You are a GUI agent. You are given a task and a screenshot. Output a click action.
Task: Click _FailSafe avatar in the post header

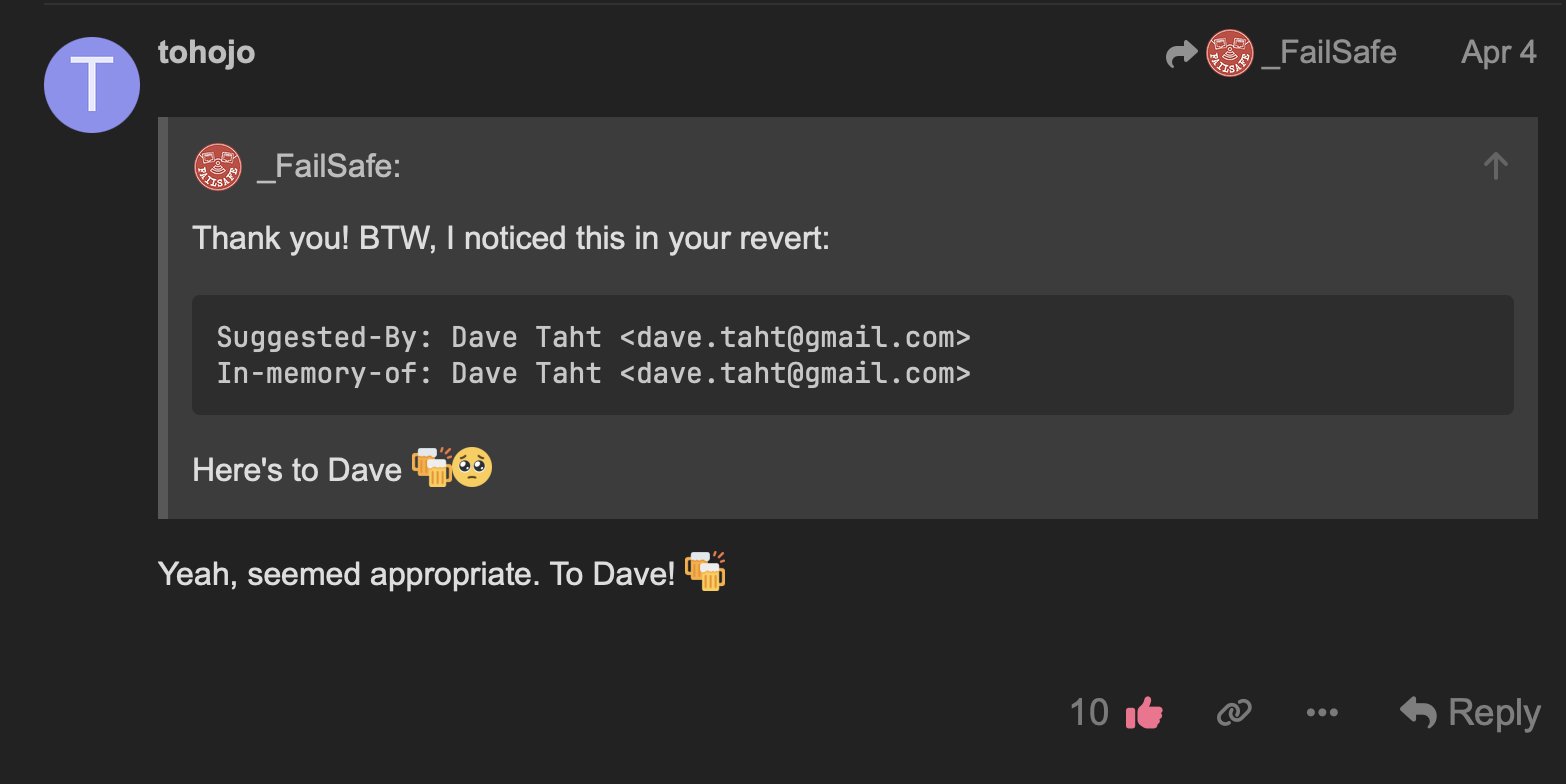[x=1230, y=53]
